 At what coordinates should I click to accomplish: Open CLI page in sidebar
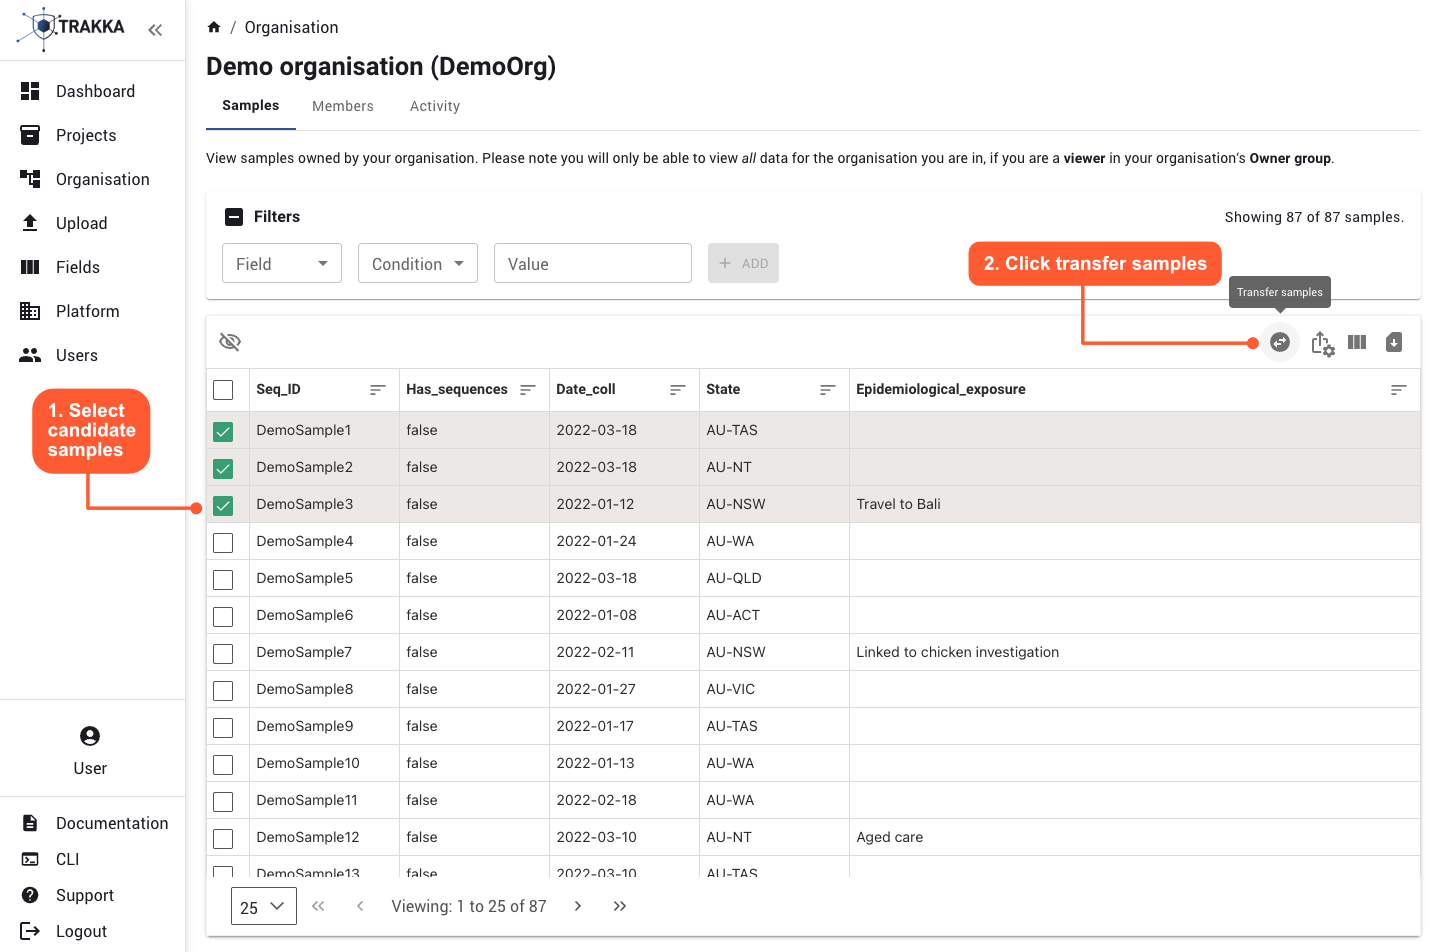click(x=92, y=859)
